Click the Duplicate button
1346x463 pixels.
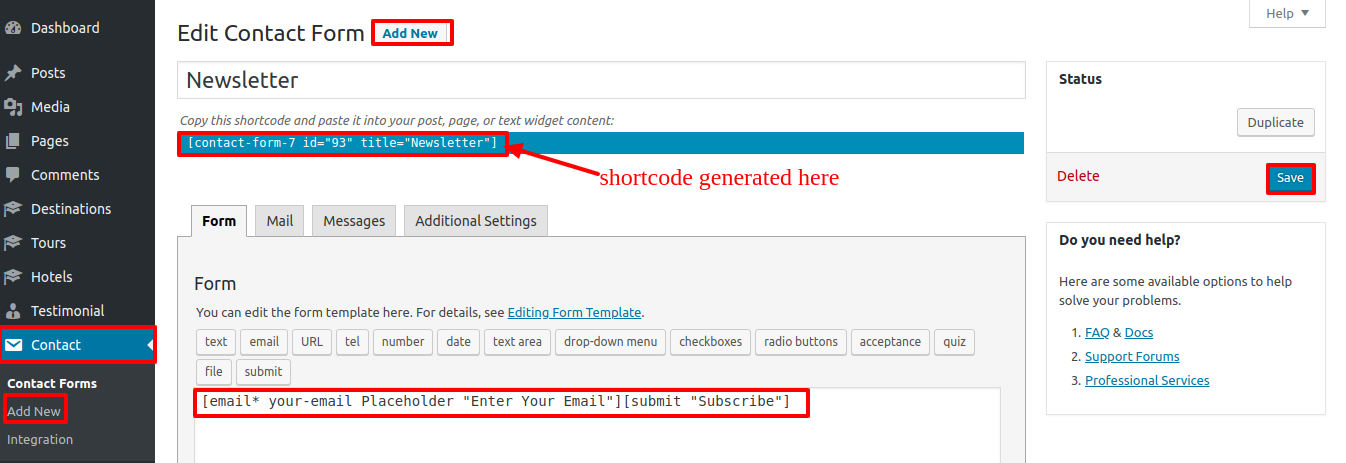click(x=1276, y=122)
